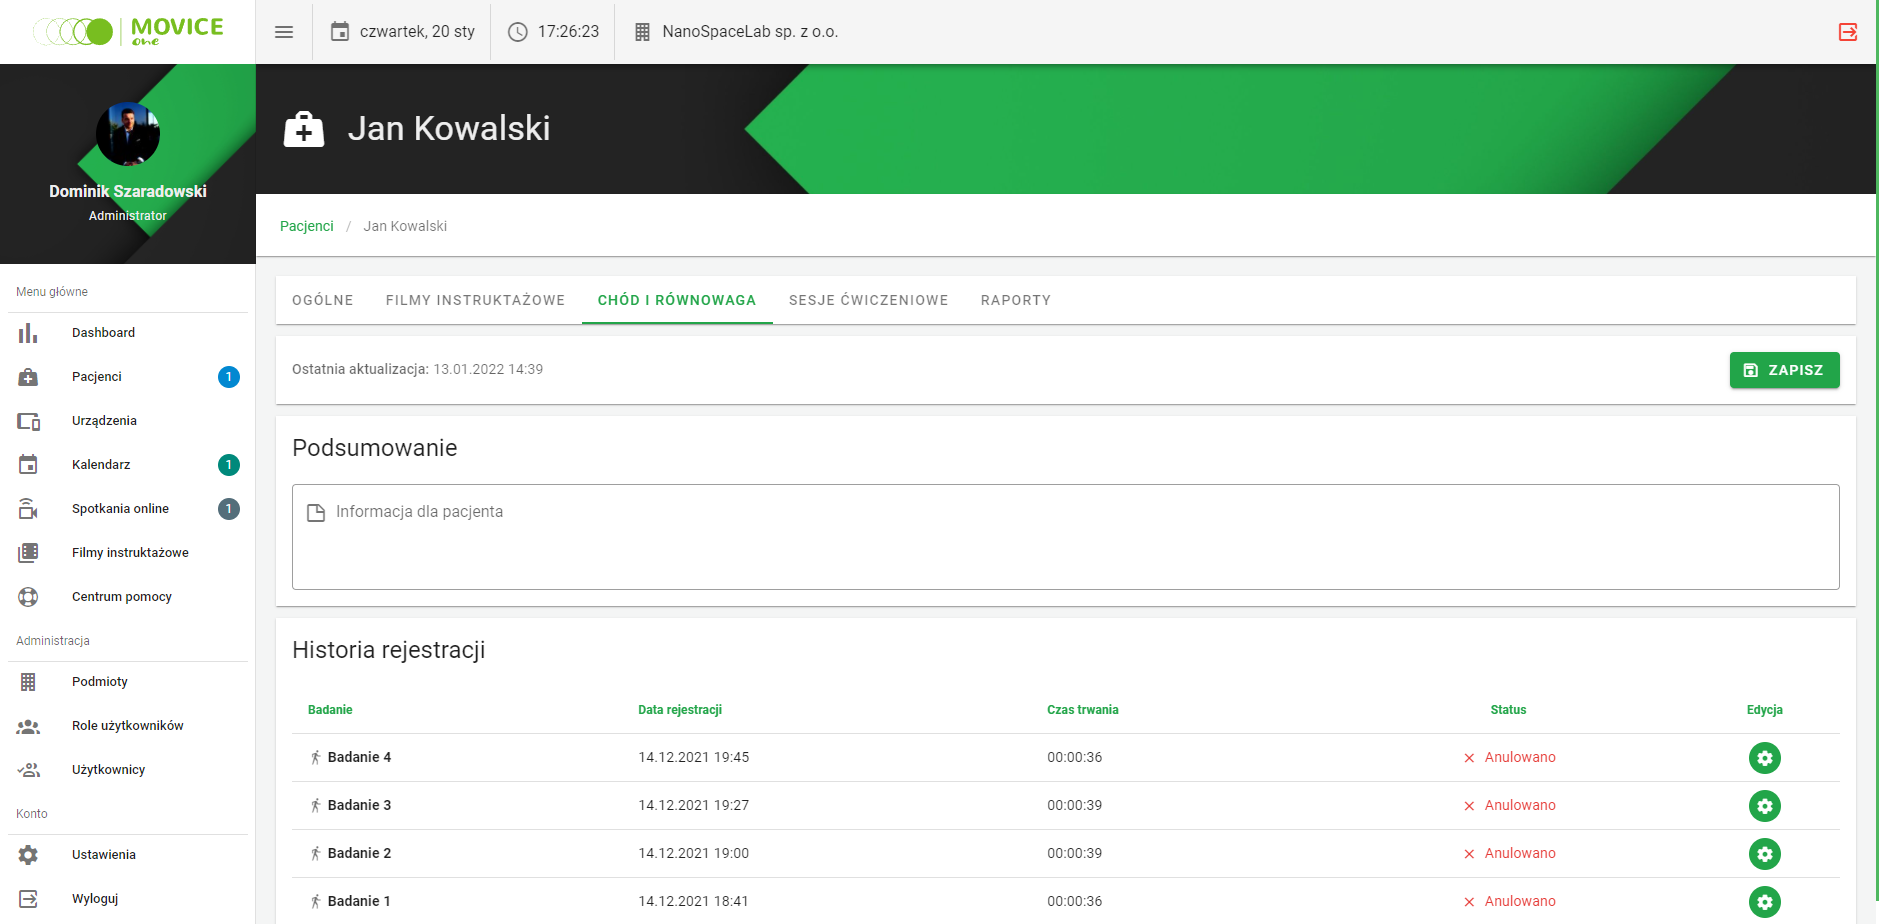Open Spotkania online in sidebar
Viewport: 1879px width, 924px height.
click(120, 509)
